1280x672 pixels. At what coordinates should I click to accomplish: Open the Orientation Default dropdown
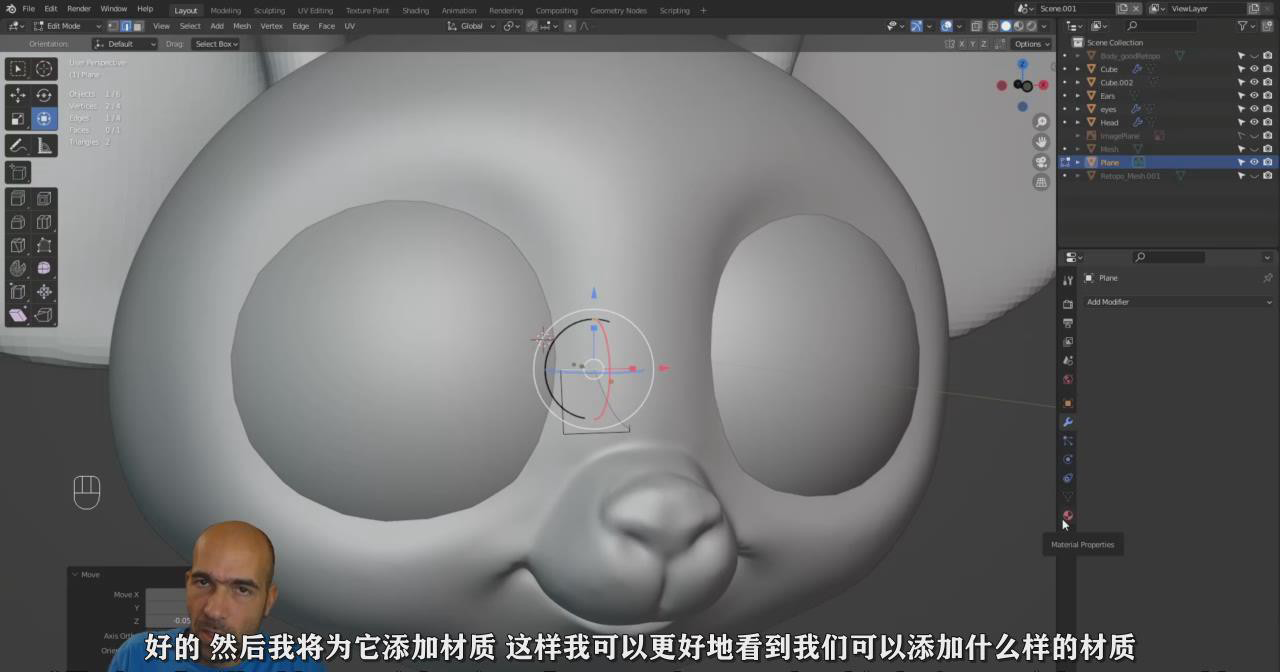(x=125, y=44)
